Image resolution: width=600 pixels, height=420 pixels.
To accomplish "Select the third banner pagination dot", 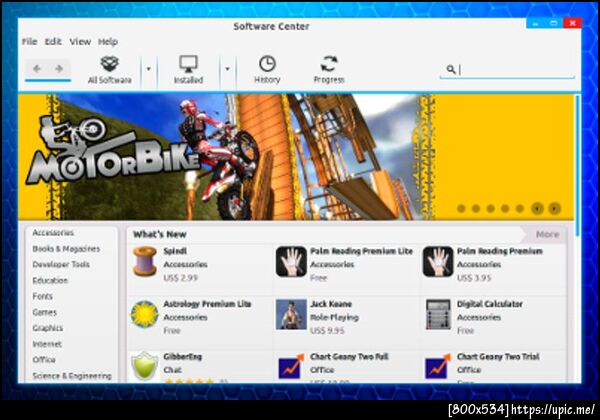I will click(491, 208).
